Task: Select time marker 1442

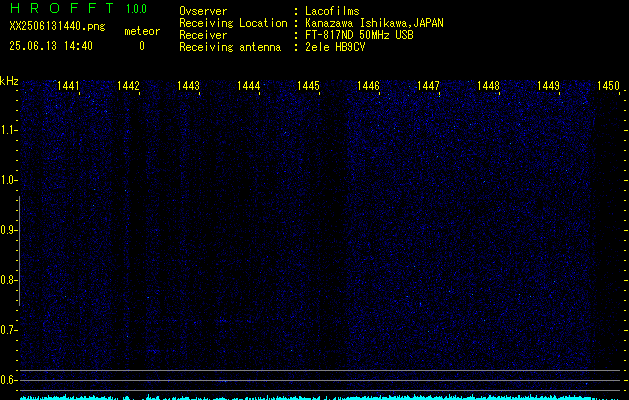Action: (128, 85)
